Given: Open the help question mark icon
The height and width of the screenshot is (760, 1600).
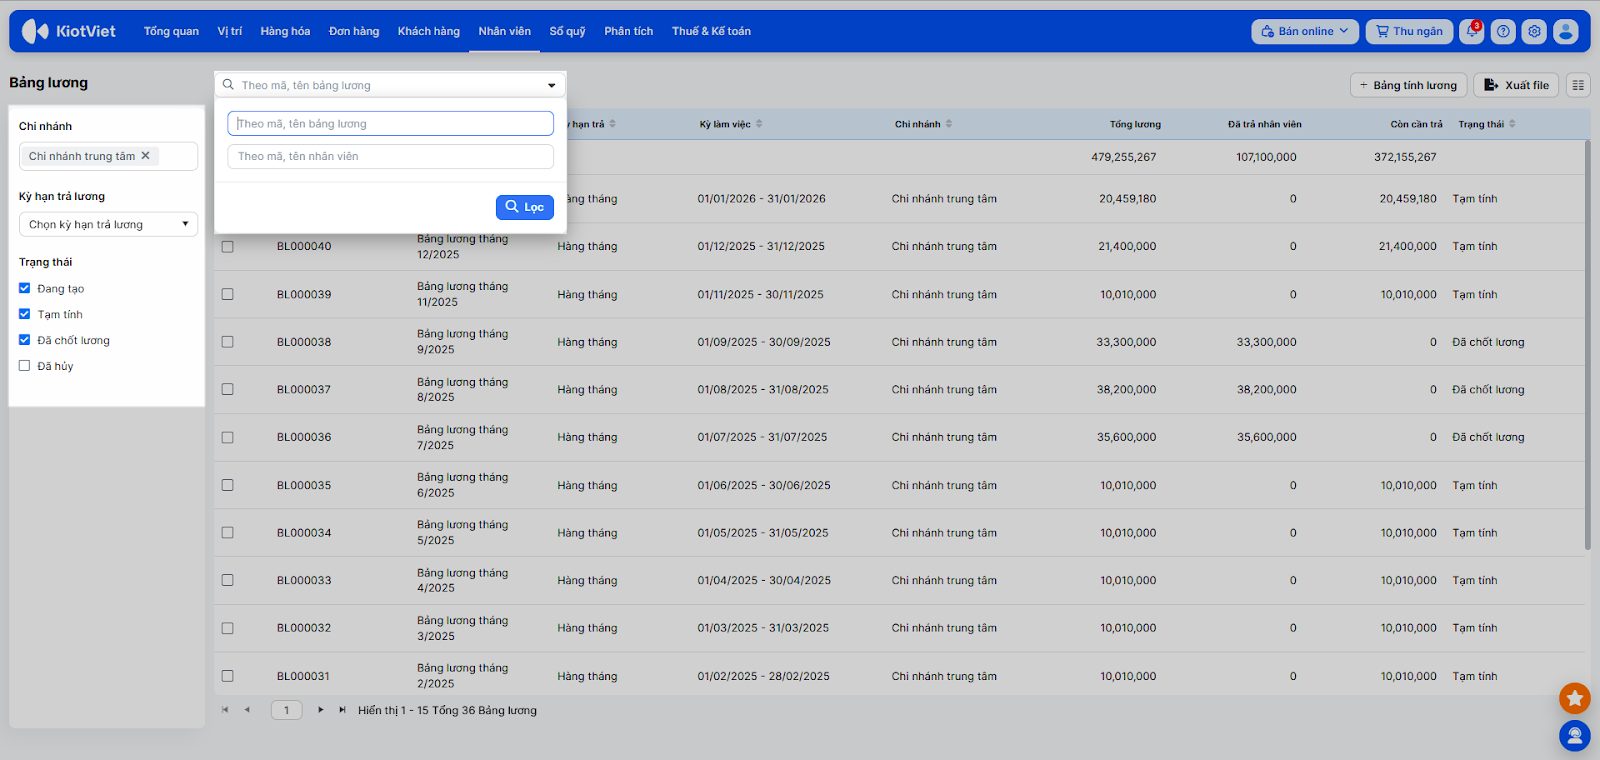Looking at the screenshot, I should tap(1503, 31).
